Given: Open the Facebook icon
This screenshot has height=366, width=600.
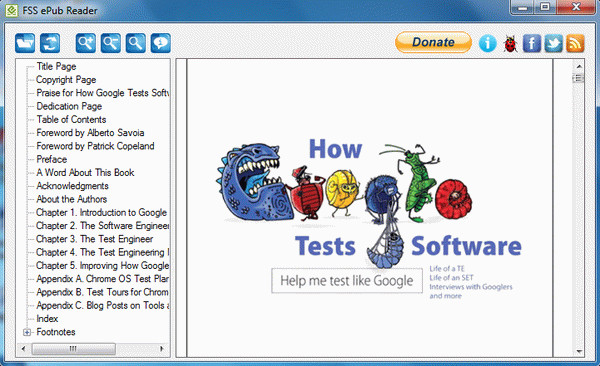Looking at the screenshot, I should pyautogui.click(x=532, y=43).
